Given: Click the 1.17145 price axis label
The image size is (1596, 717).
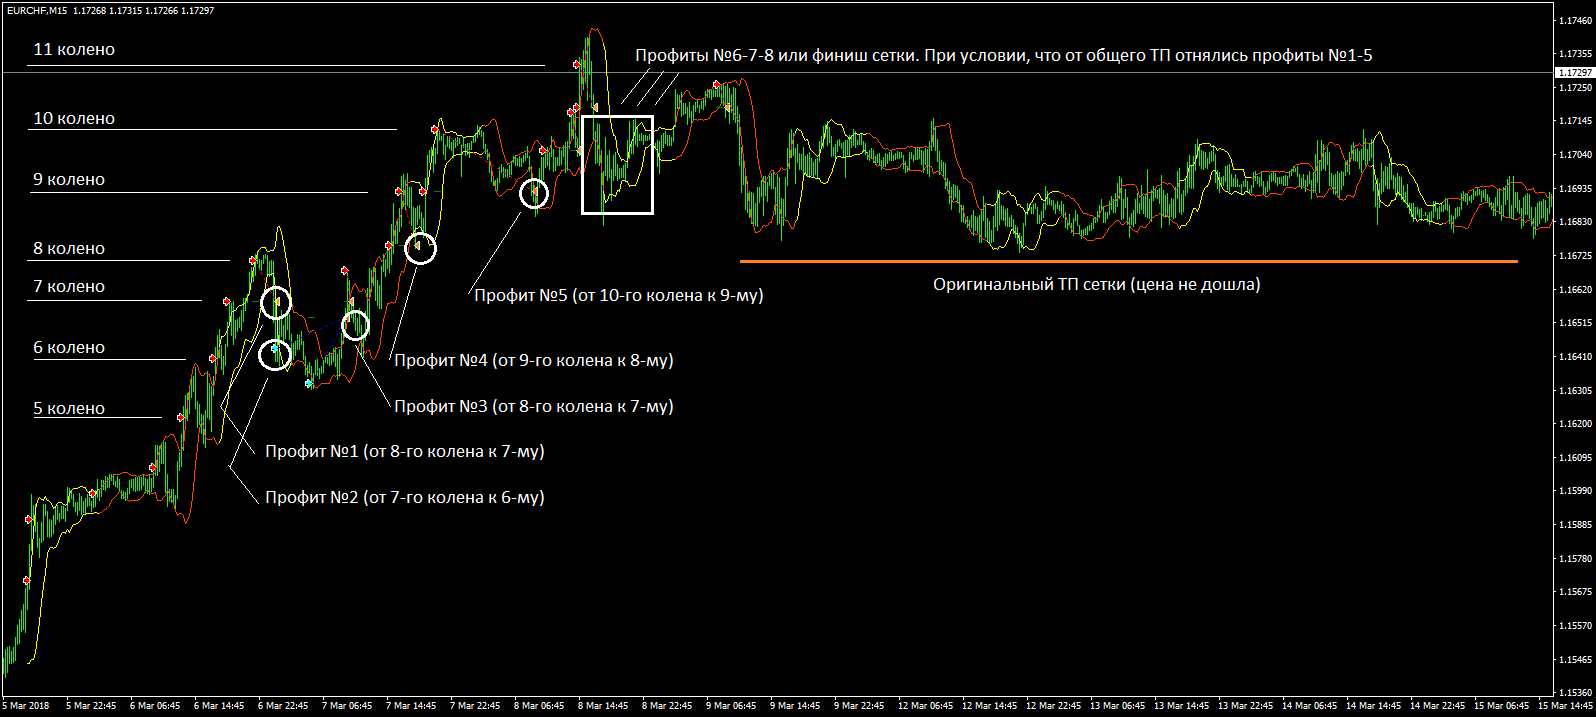Looking at the screenshot, I should [x=1575, y=121].
